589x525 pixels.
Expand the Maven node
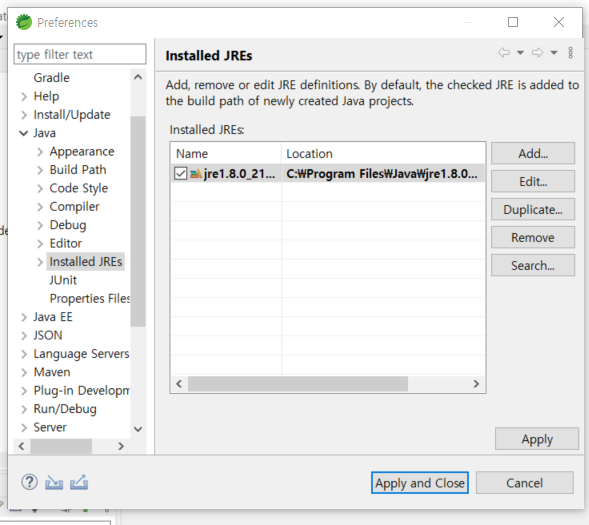click(x=24, y=373)
